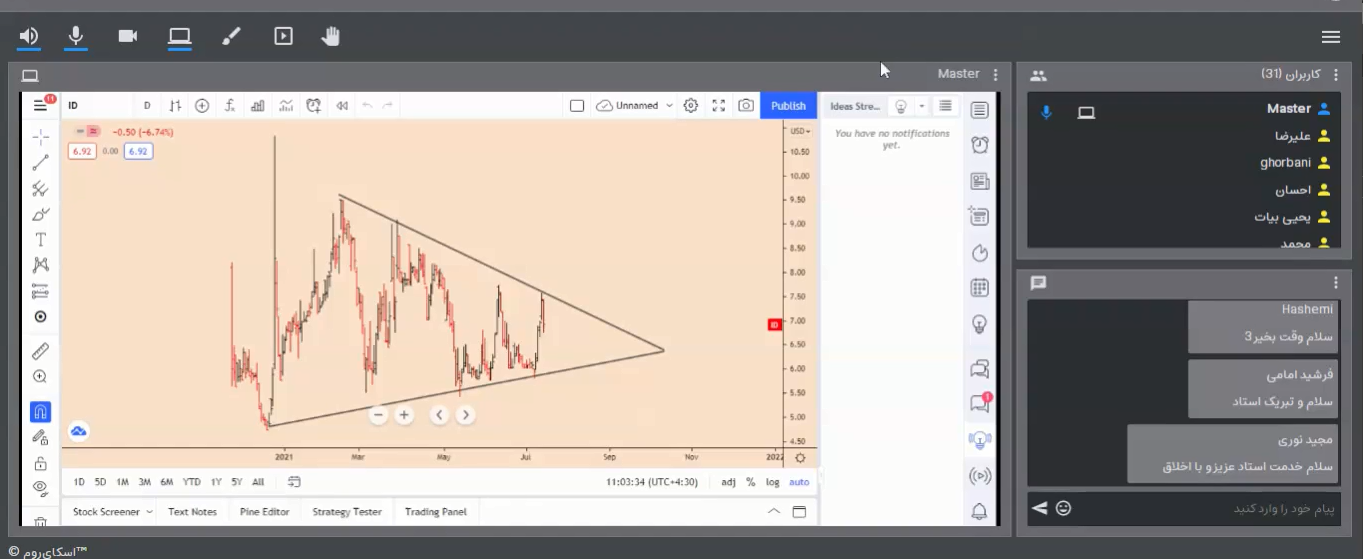Viewport: 1363px width, 559px height.
Task: Toggle the auto scale option
Action: click(x=799, y=482)
